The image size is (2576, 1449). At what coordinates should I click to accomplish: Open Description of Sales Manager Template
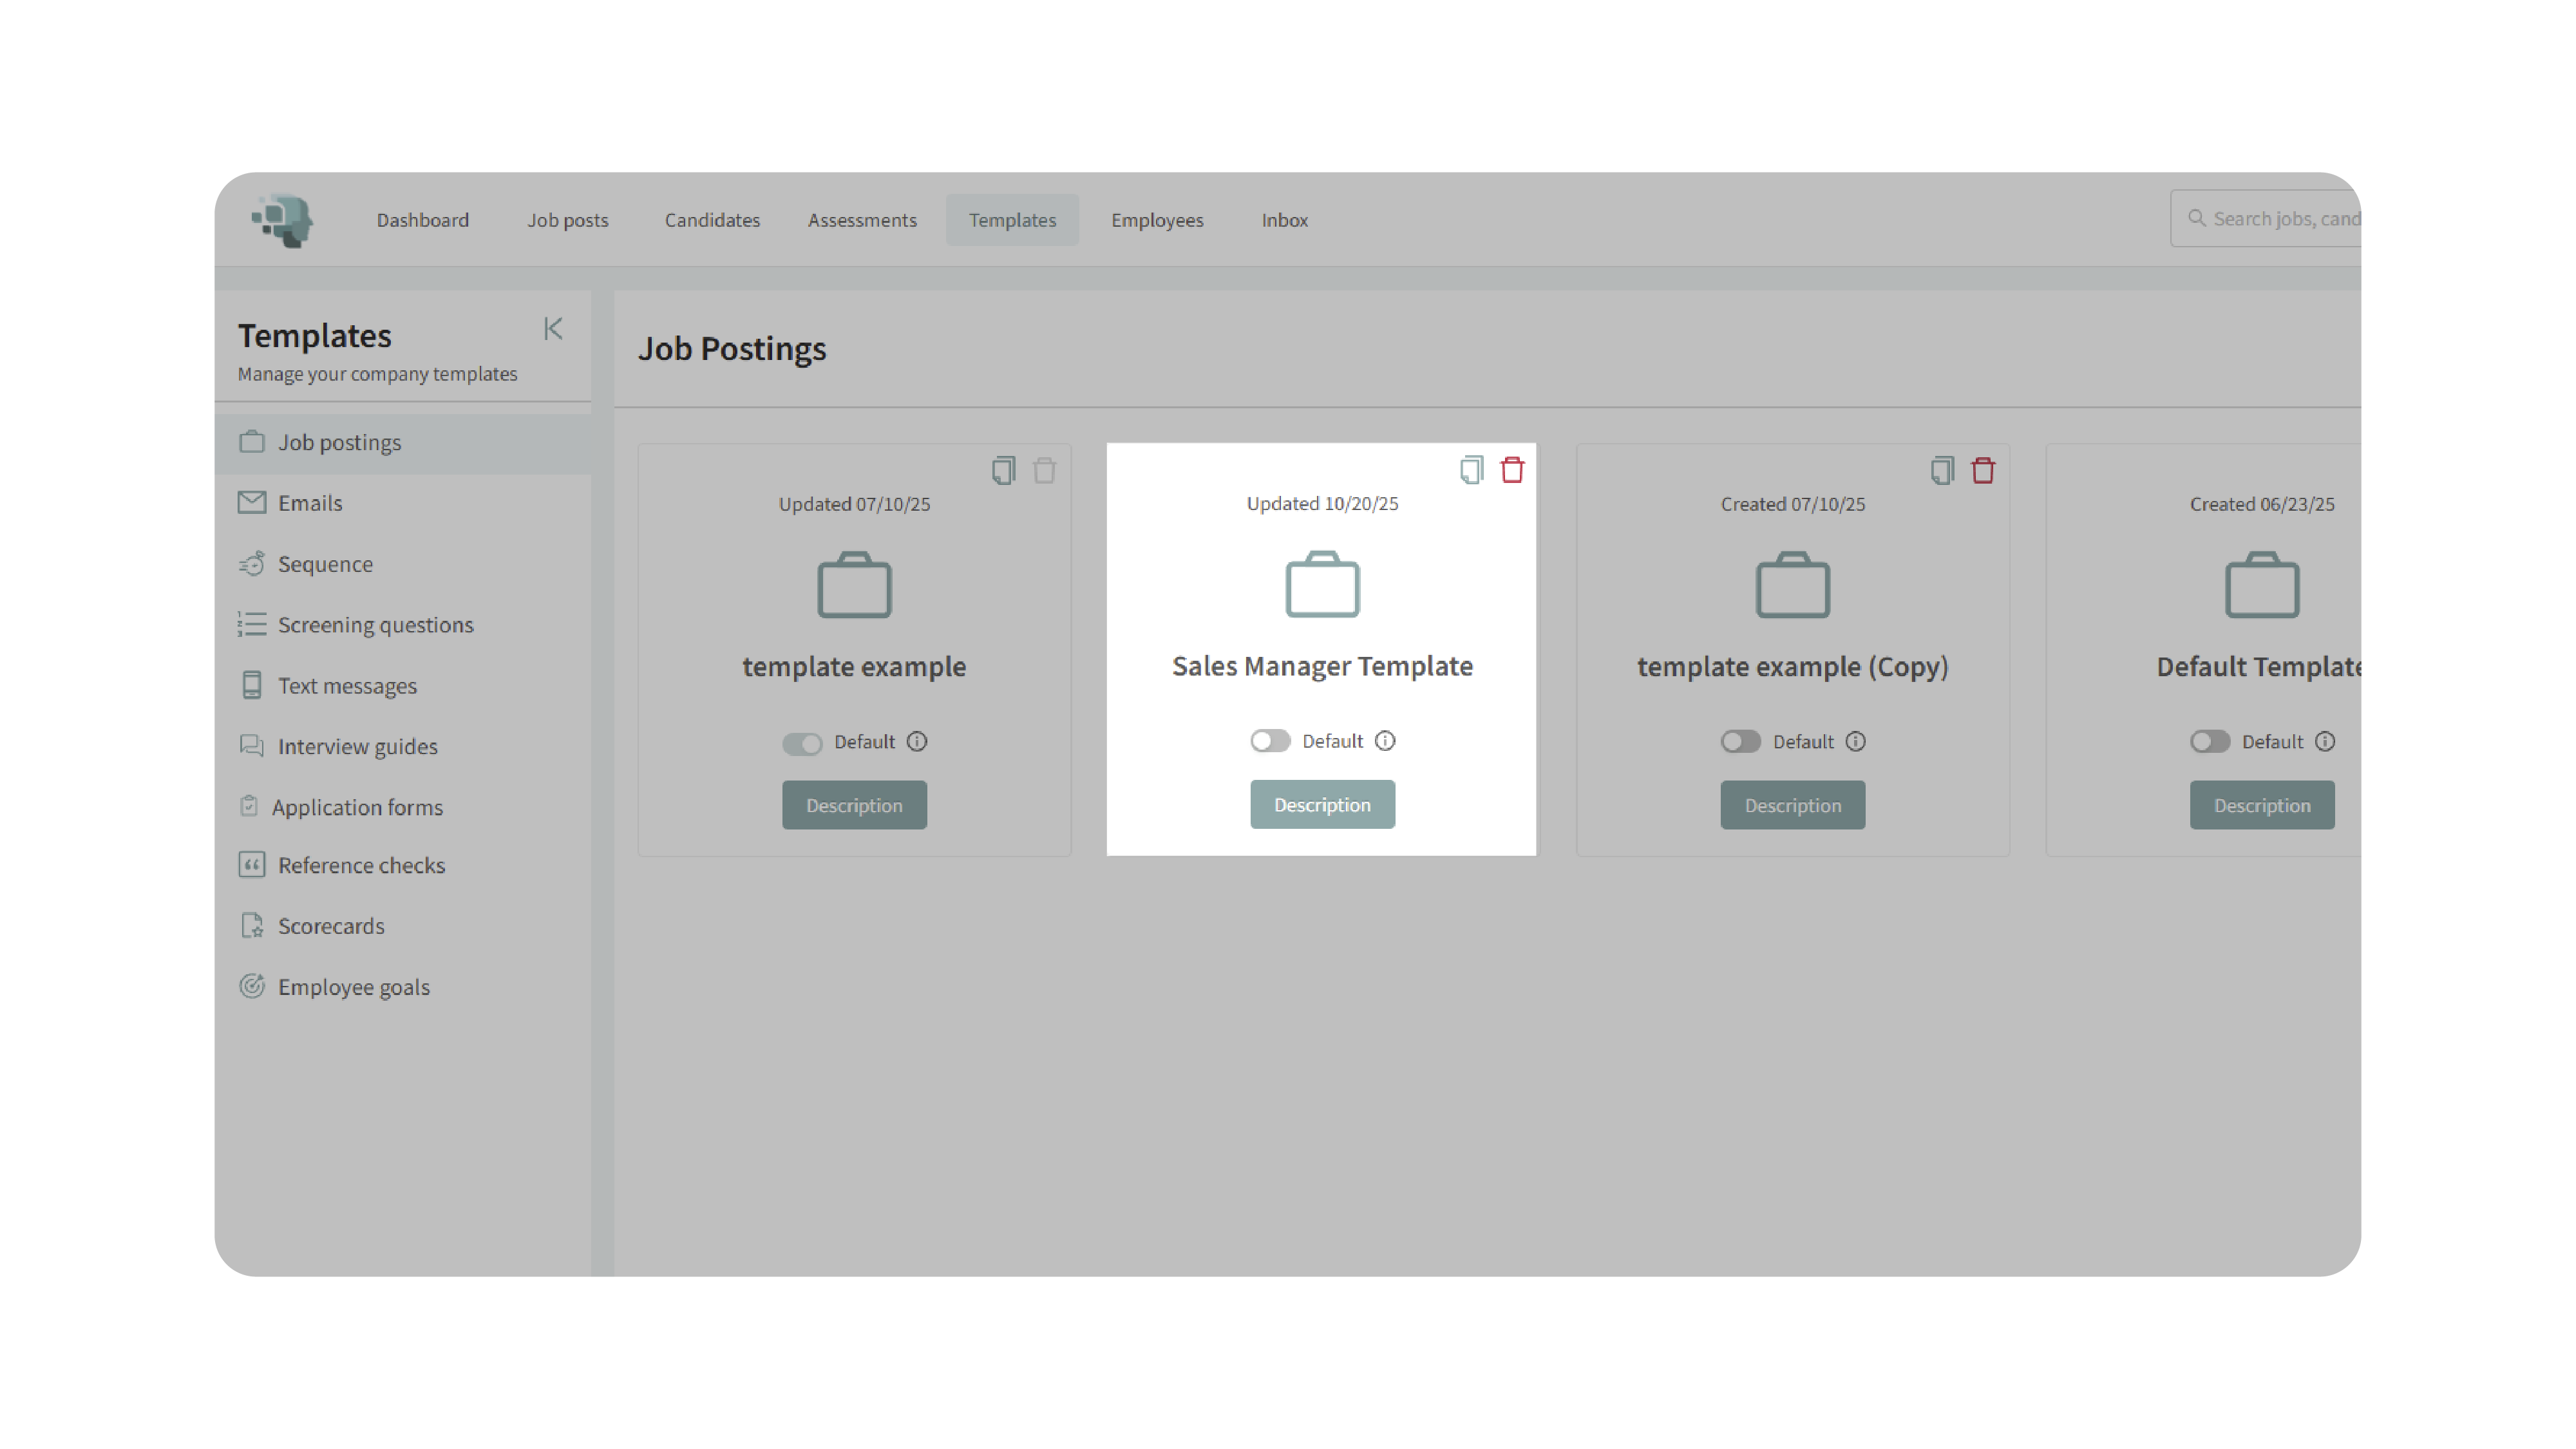pos(1322,805)
